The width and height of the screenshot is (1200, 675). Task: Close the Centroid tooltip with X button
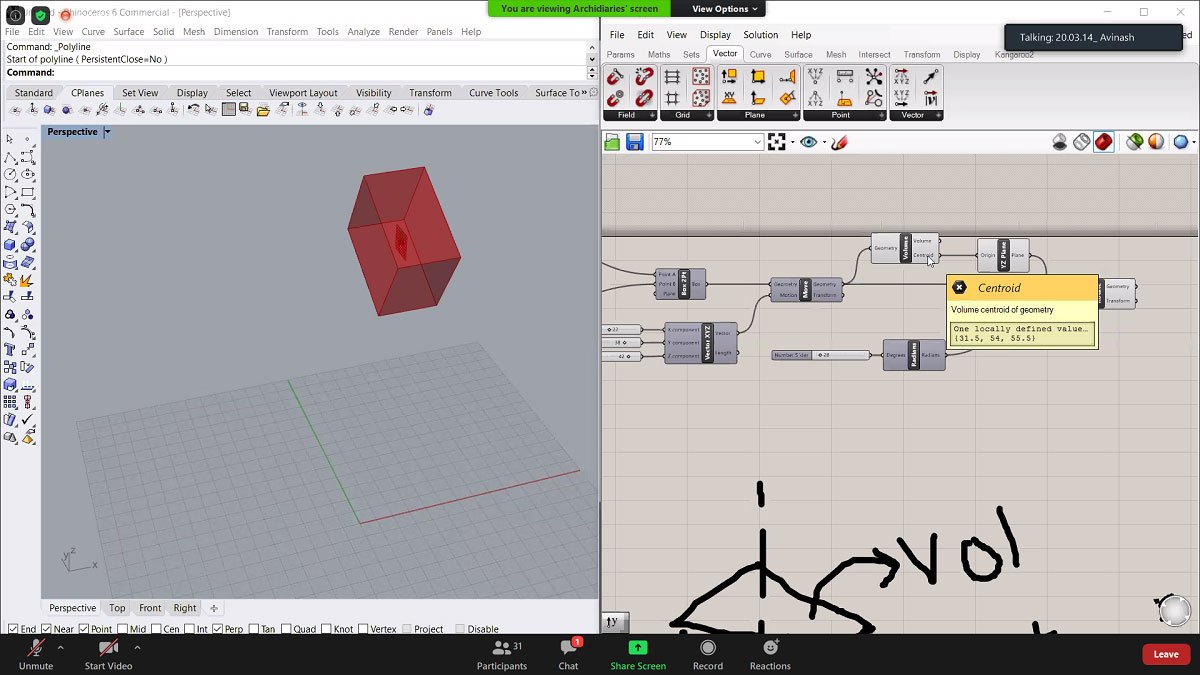pos(959,288)
